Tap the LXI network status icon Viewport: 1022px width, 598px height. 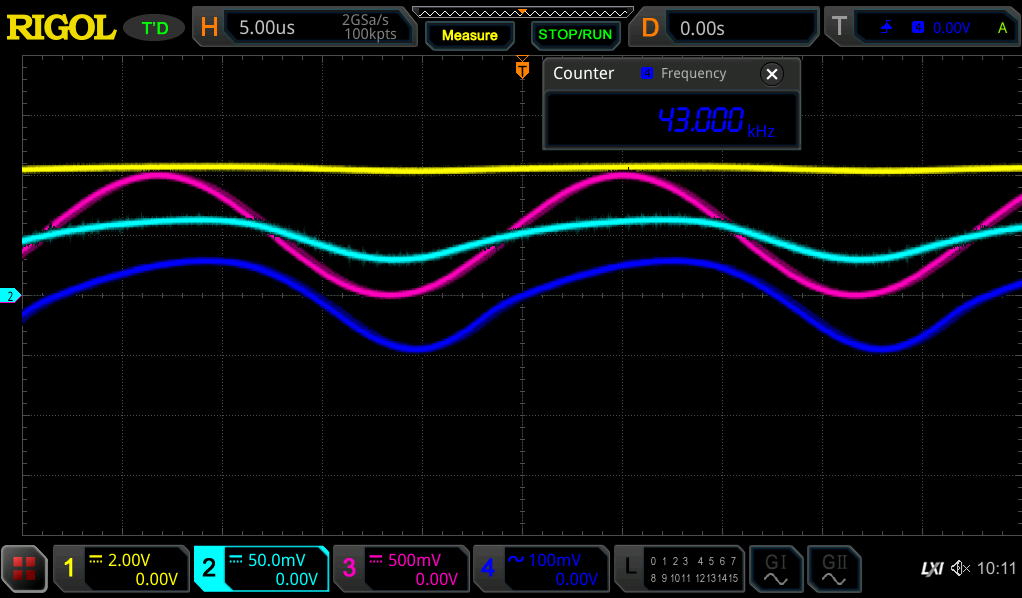[932, 569]
